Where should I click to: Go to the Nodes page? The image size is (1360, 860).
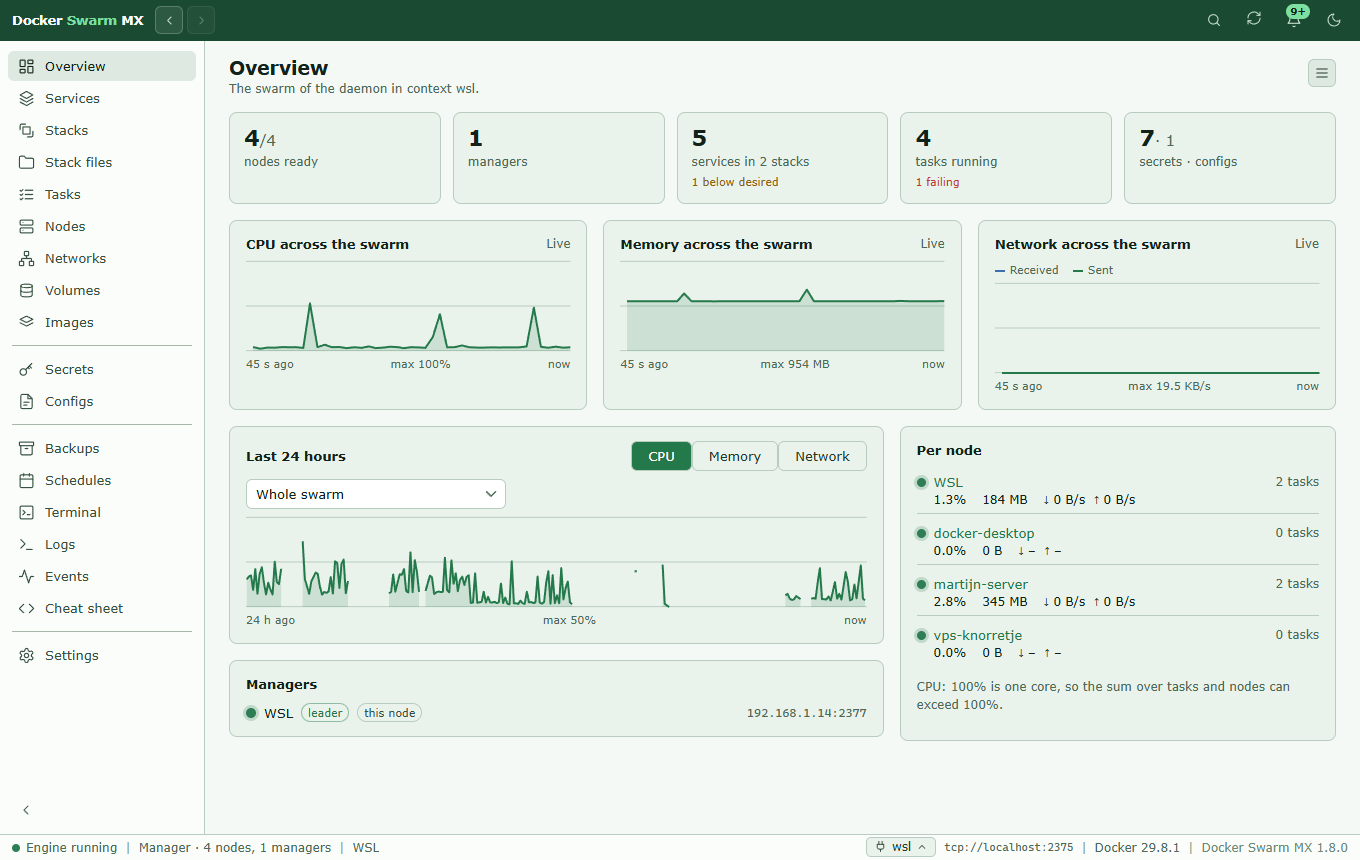pyautogui.click(x=102, y=226)
